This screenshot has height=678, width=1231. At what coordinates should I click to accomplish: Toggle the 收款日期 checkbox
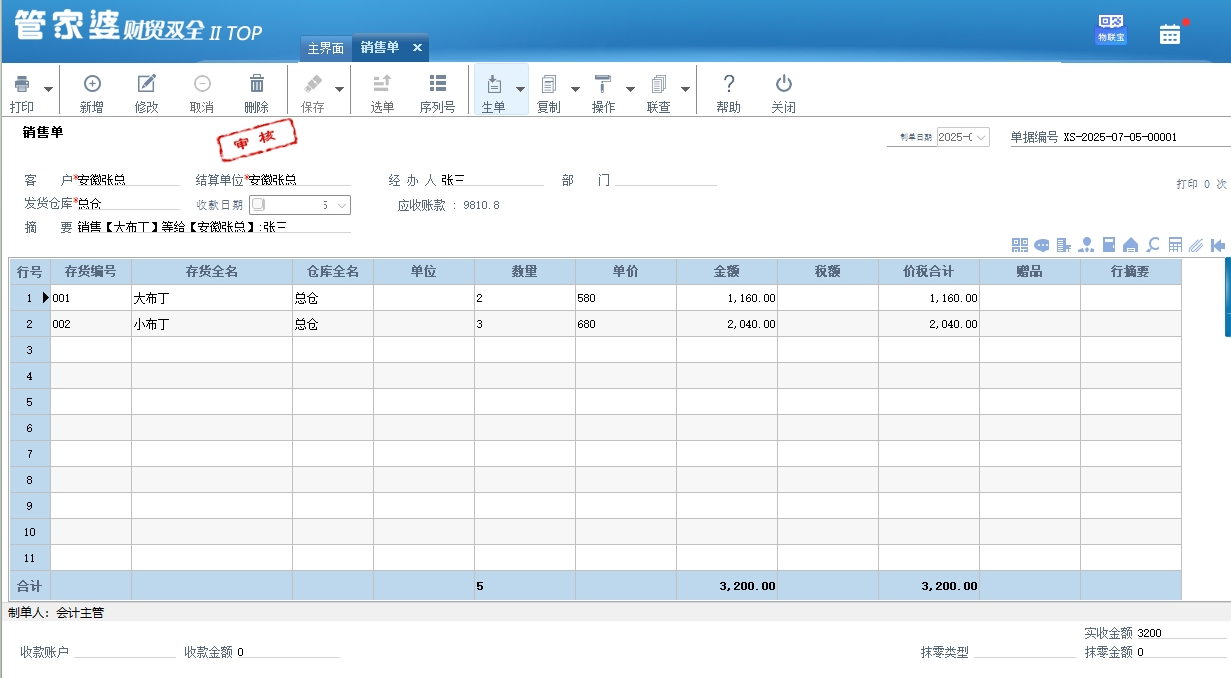258,204
